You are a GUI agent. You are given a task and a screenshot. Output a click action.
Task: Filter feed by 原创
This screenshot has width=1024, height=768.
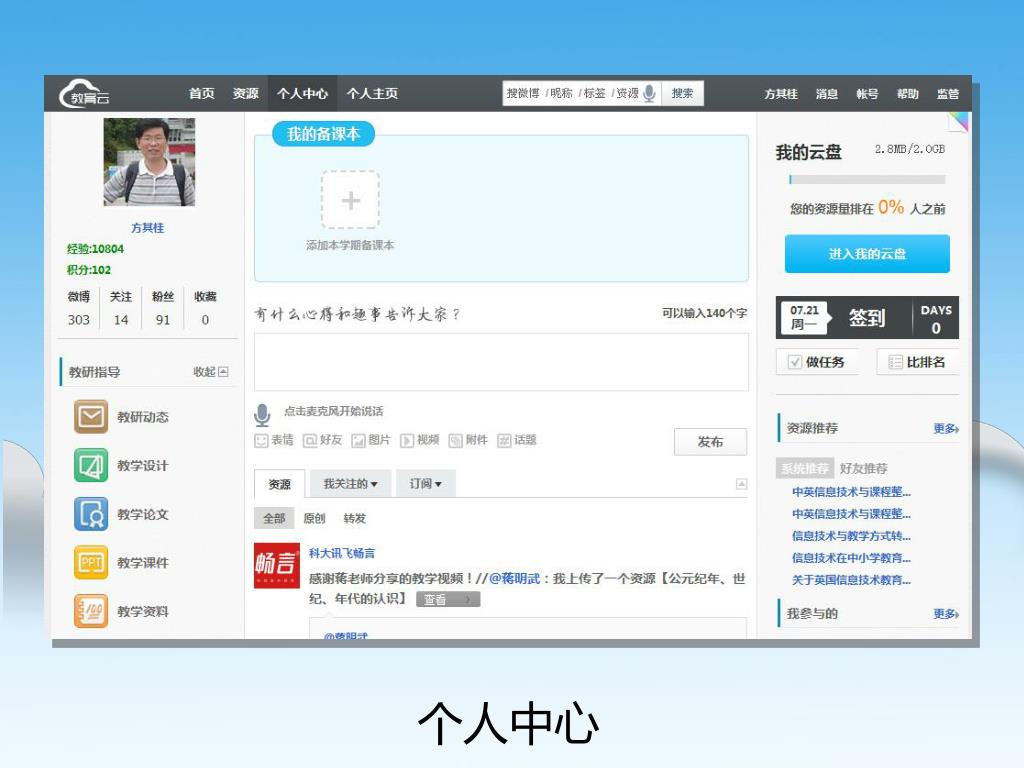click(x=314, y=518)
